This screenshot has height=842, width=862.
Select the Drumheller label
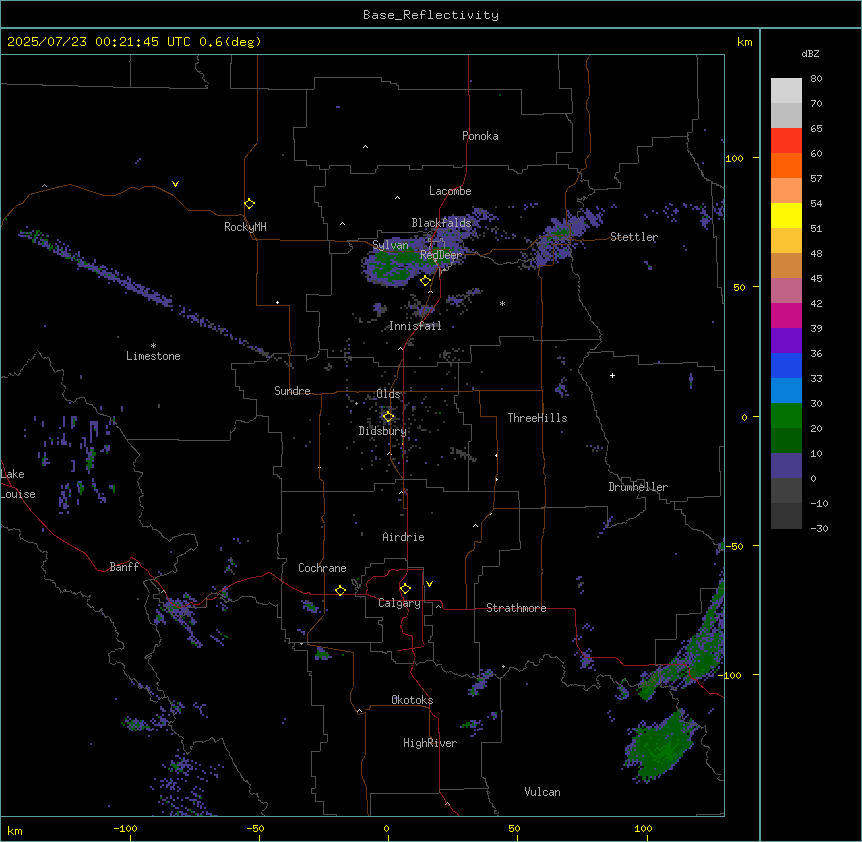[x=638, y=487]
